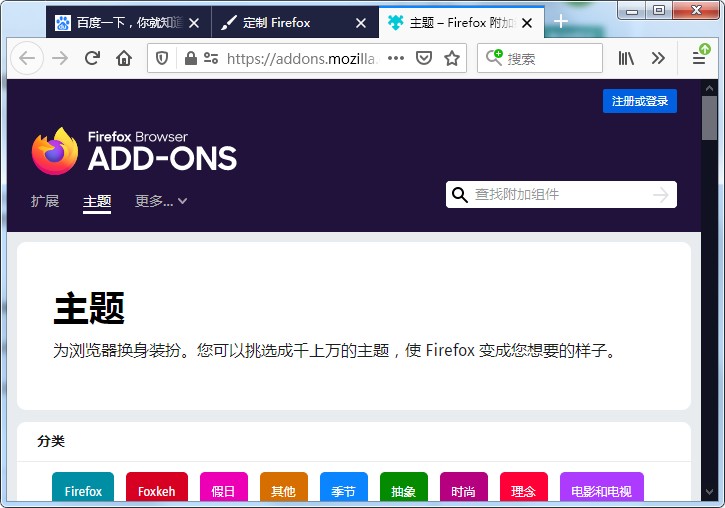Open the Library bookshelf icon

(x=626, y=58)
